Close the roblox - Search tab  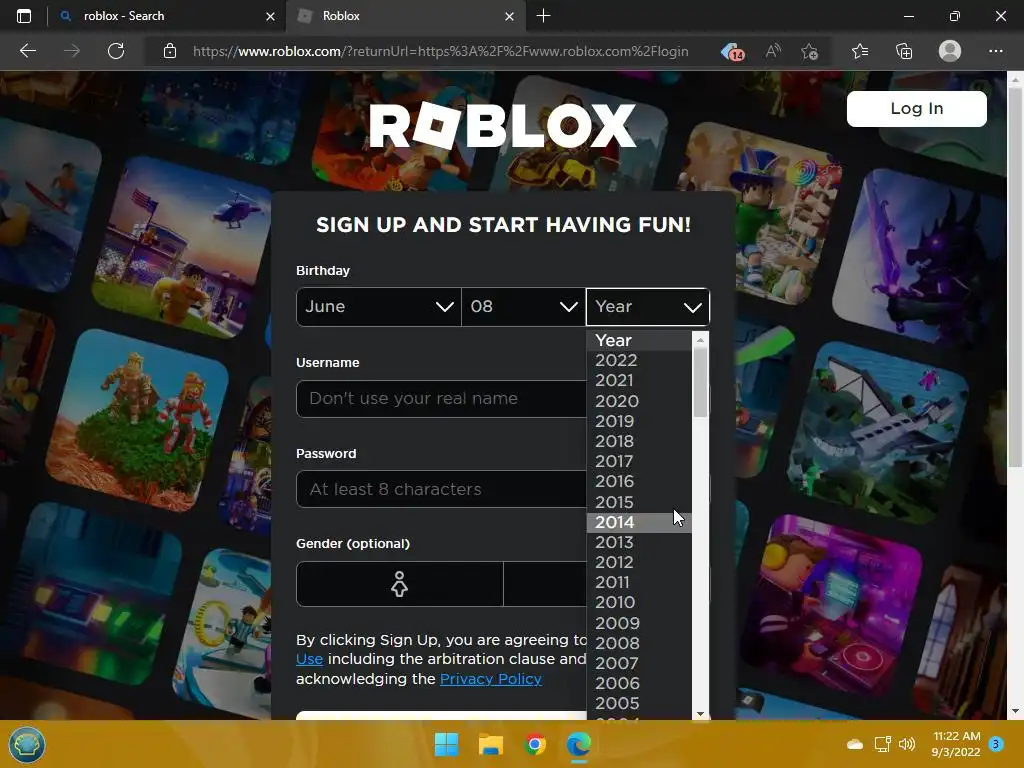pos(270,16)
